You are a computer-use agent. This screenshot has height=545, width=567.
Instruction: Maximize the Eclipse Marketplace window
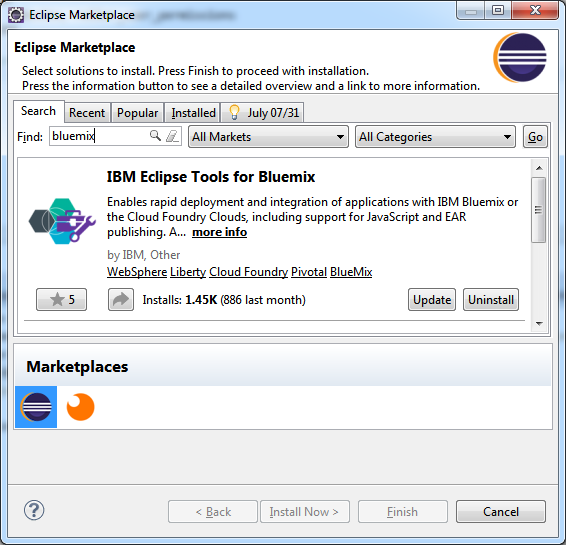coord(498,10)
